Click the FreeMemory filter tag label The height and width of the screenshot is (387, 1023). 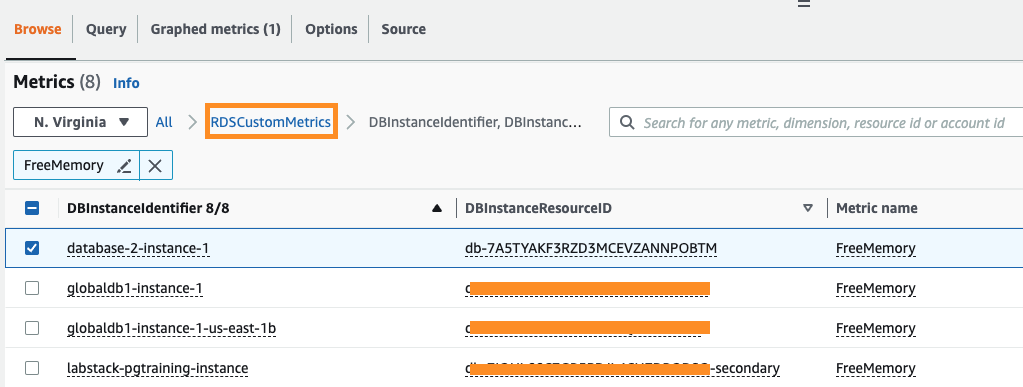tap(64, 166)
